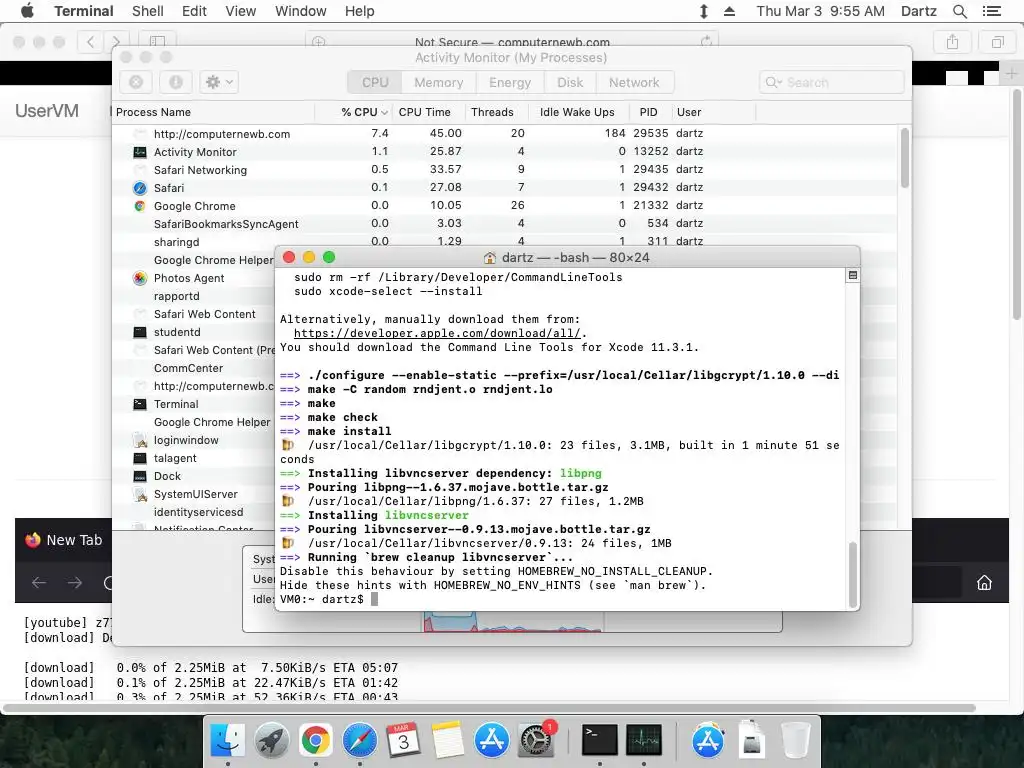Screen dimensions: 1024x768
Task: Click the Terminal window vertical scrollbar
Action: click(852, 575)
